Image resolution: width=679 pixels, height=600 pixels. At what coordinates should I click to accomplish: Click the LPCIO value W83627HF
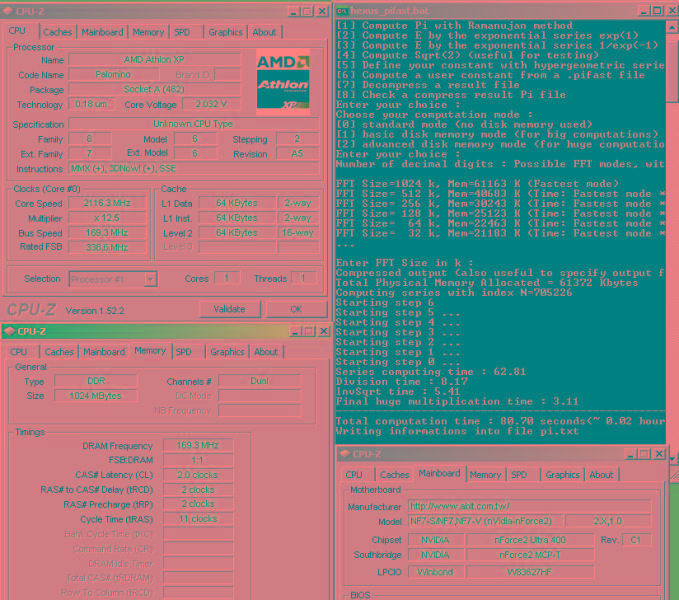pos(530,572)
